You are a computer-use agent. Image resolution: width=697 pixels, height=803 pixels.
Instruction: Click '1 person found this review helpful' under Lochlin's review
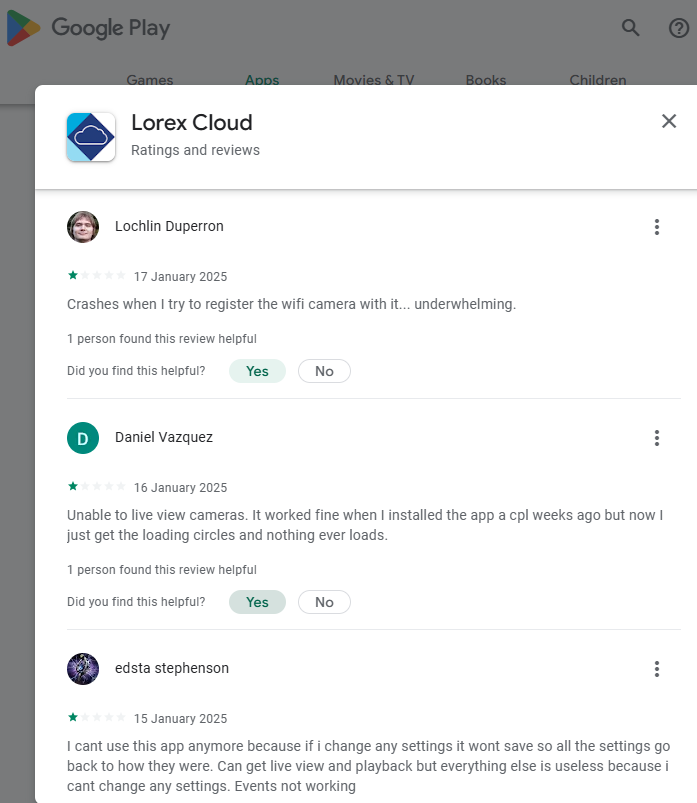coord(162,339)
